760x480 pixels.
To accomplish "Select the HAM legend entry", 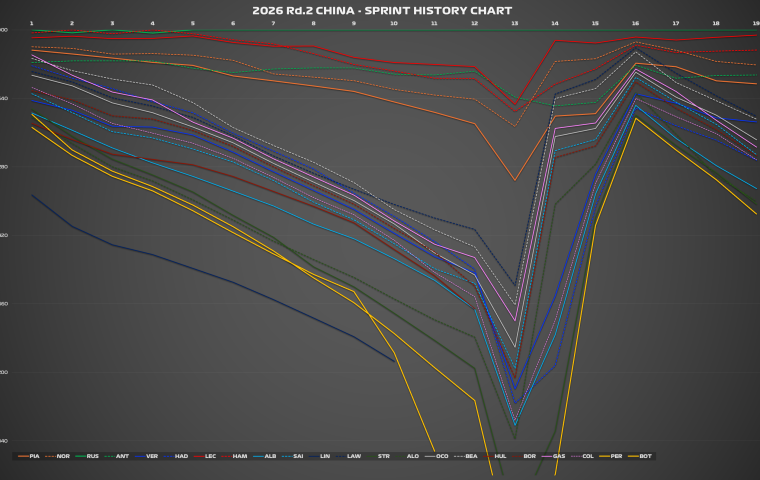I will (x=240, y=456).
